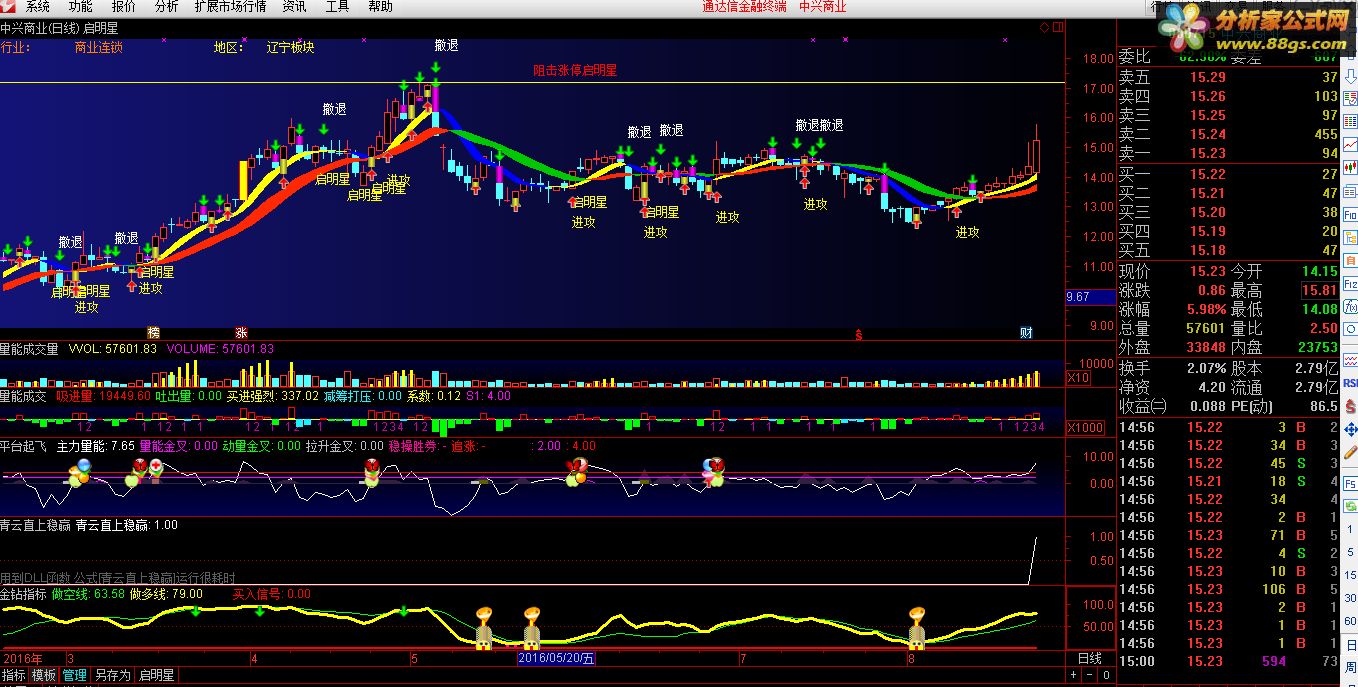Click the F10 sidebar icon
1358x687 pixels.
click(x=1350, y=216)
